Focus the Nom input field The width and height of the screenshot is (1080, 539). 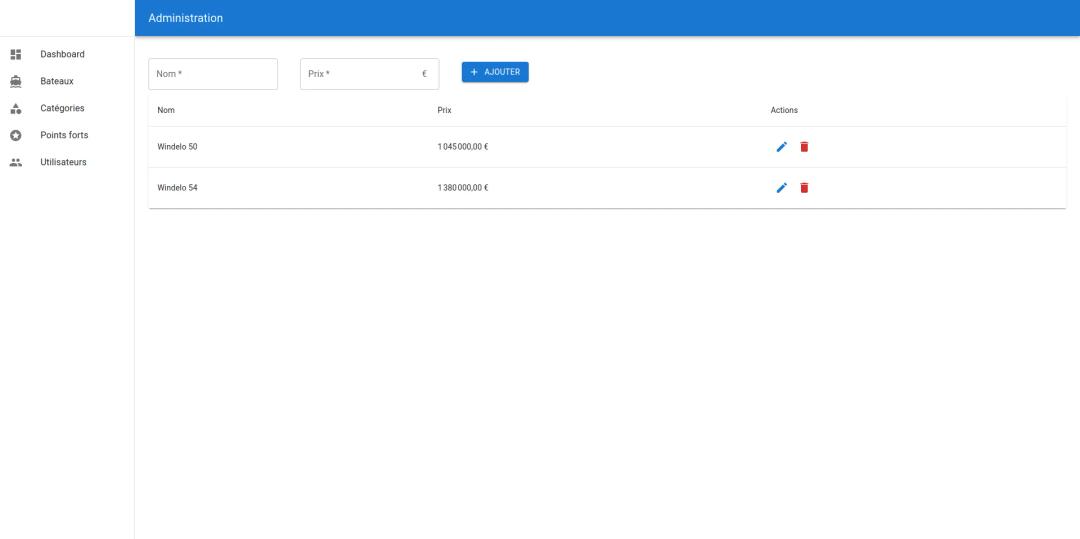pos(213,74)
